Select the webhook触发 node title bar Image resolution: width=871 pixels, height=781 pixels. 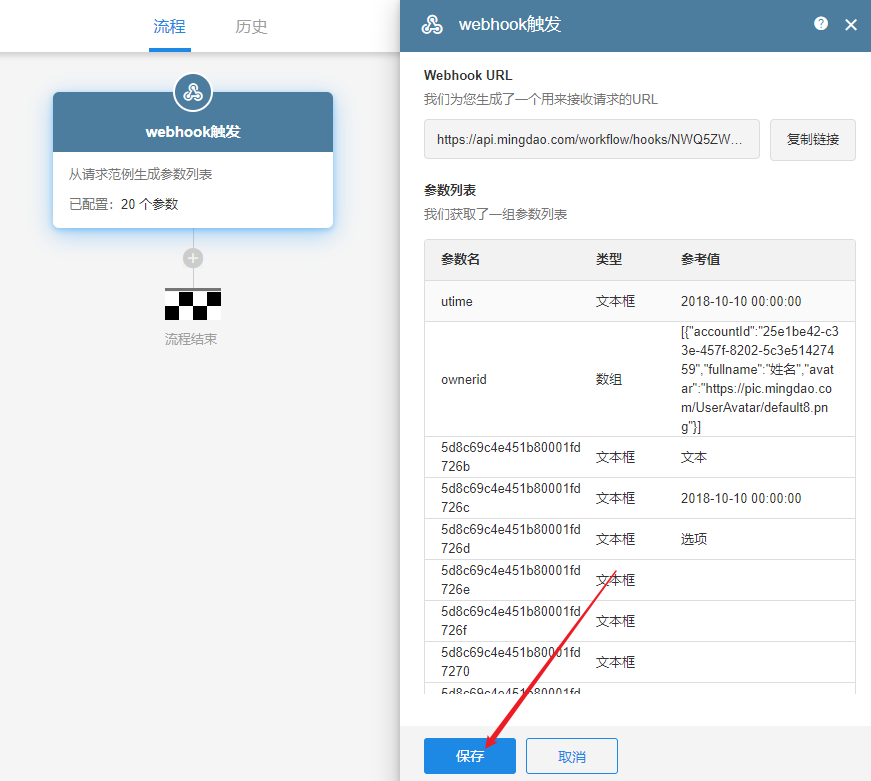point(193,131)
